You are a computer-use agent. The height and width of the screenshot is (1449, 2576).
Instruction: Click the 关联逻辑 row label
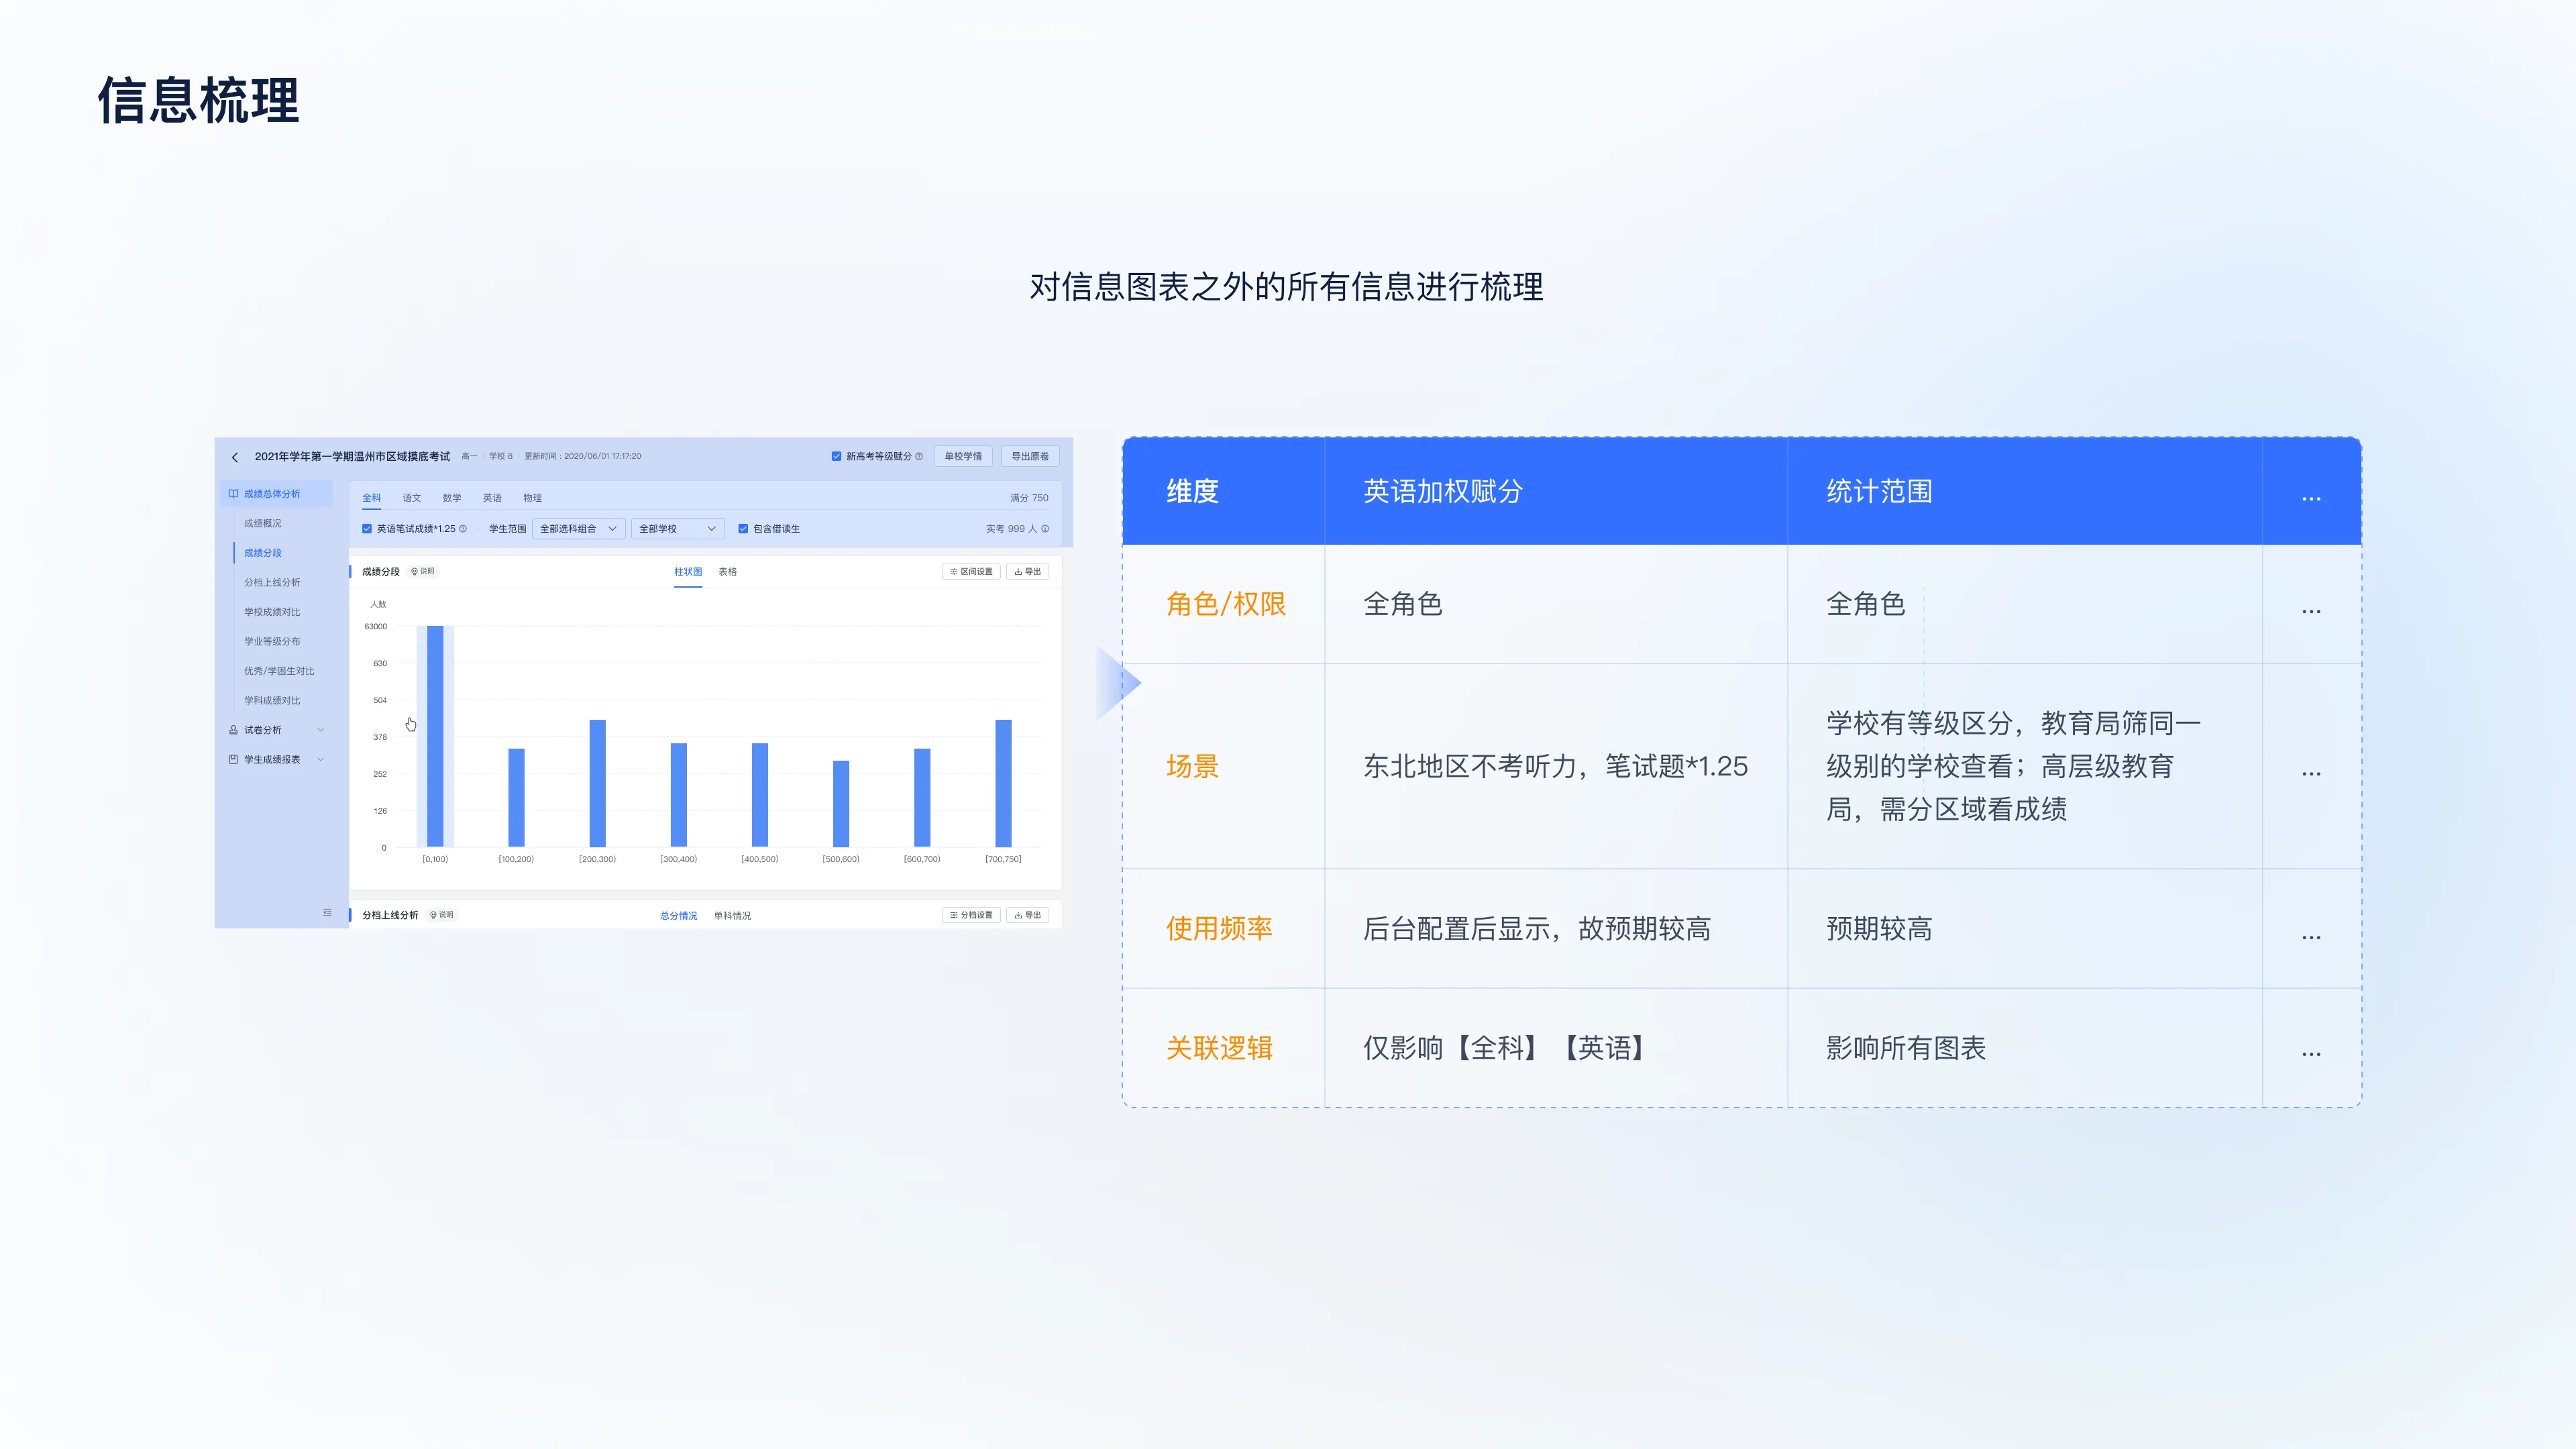pyautogui.click(x=1219, y=1048)
